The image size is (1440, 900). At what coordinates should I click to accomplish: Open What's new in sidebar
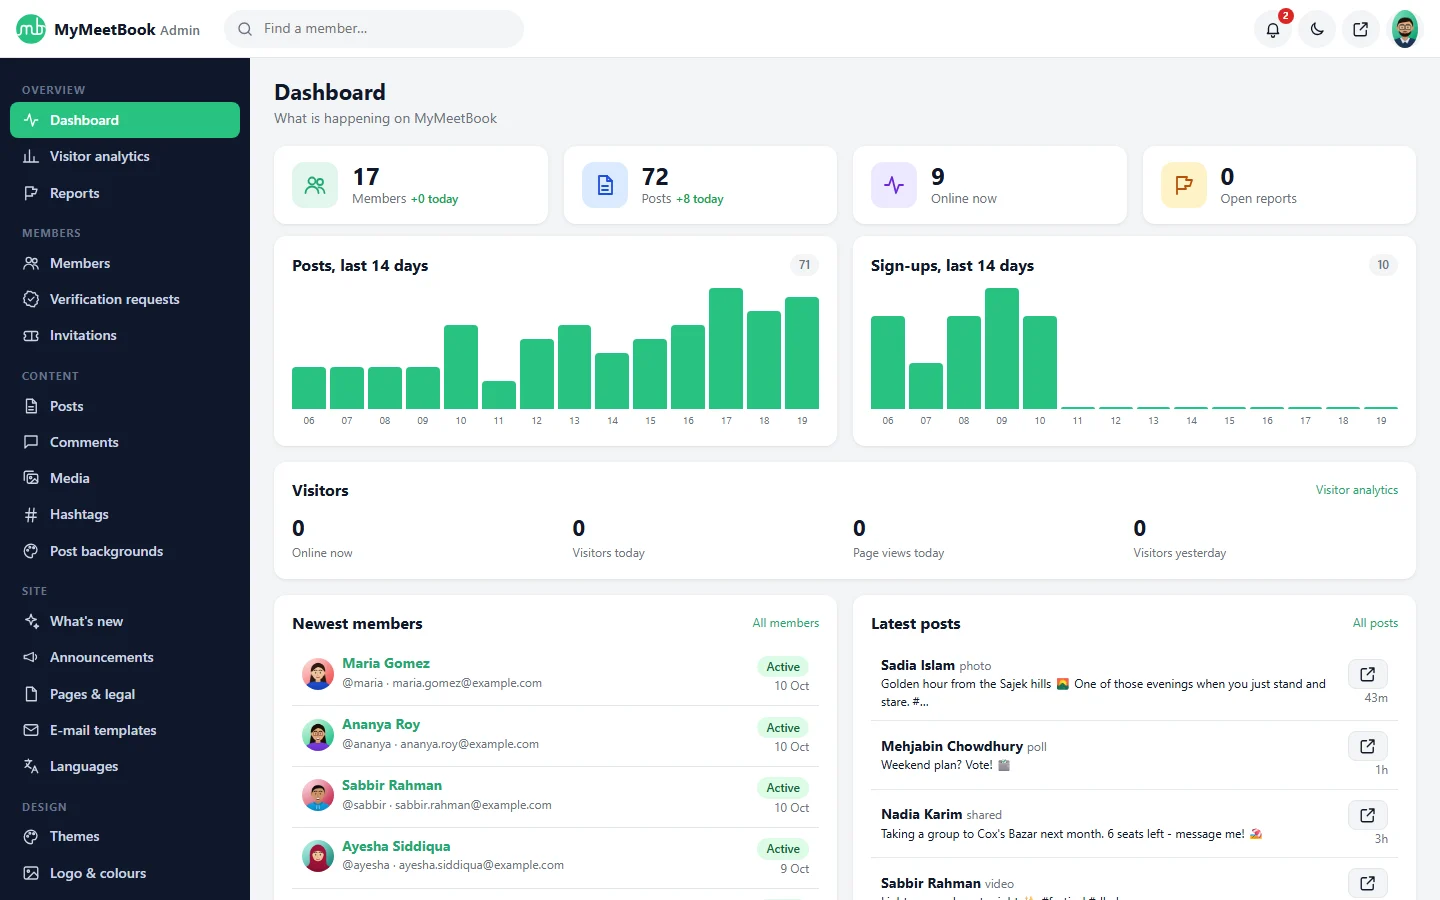[x=125, y=621]
